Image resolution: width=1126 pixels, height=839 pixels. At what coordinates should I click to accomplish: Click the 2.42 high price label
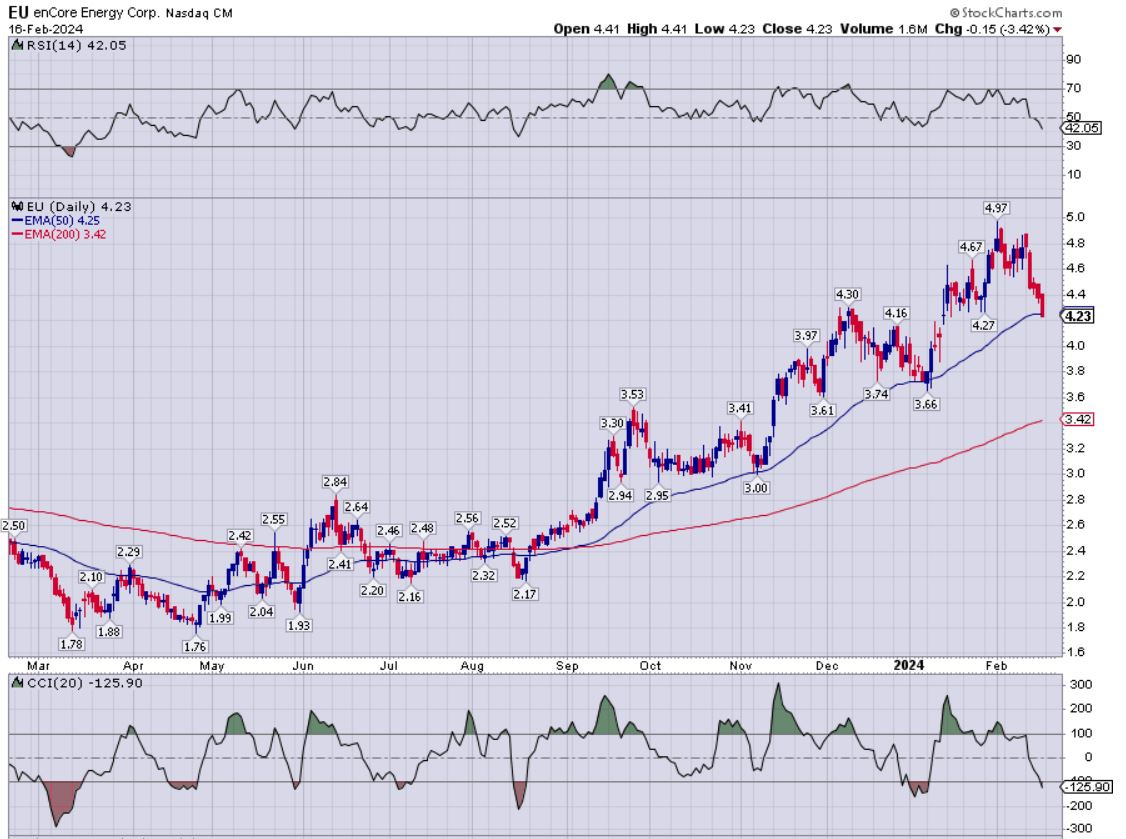[240, 536]
